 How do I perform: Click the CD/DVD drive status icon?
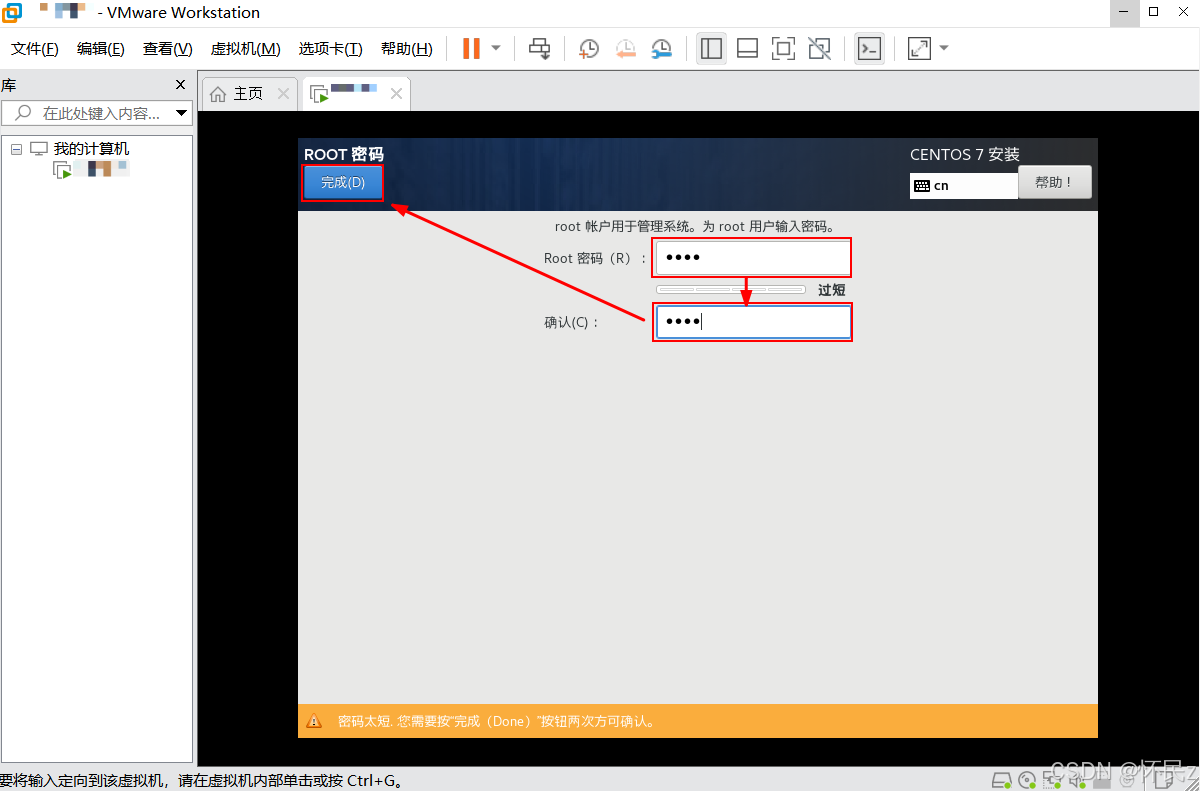(1026, 780)
